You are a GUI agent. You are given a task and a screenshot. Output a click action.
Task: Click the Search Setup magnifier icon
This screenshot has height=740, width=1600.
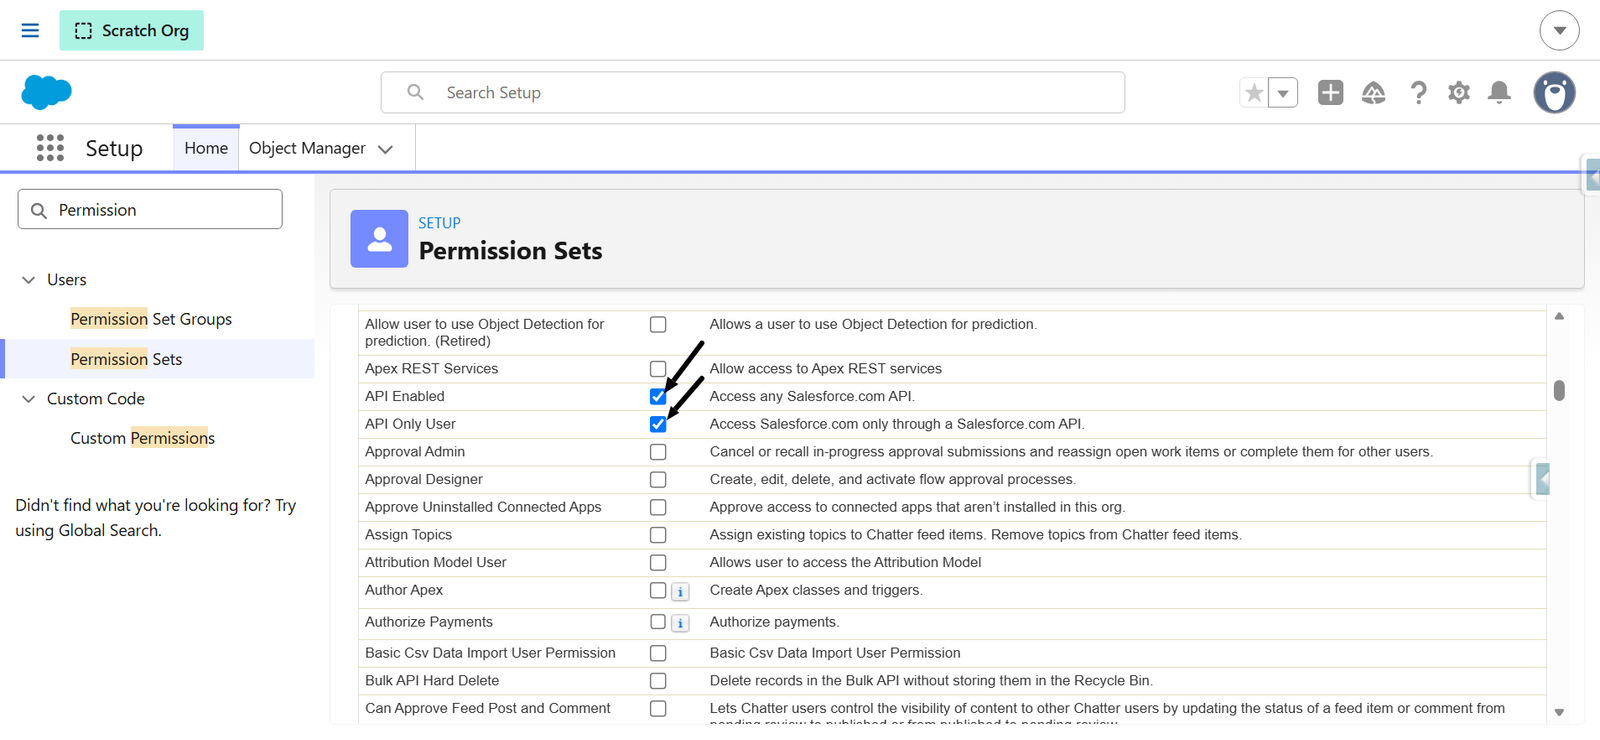[x=415, y=92]
